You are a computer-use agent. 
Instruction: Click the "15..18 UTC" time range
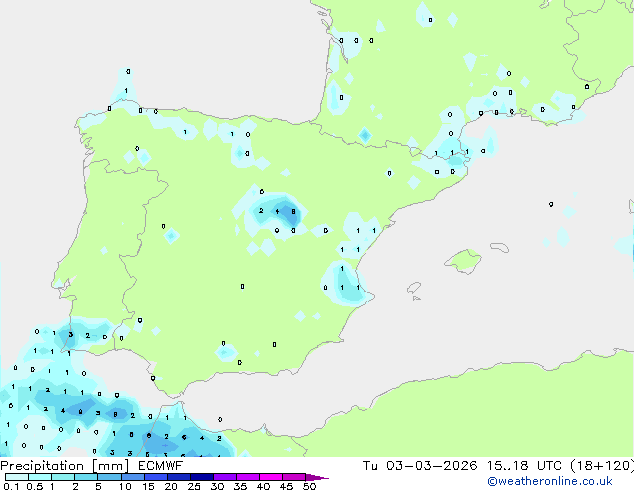(524, 466)
